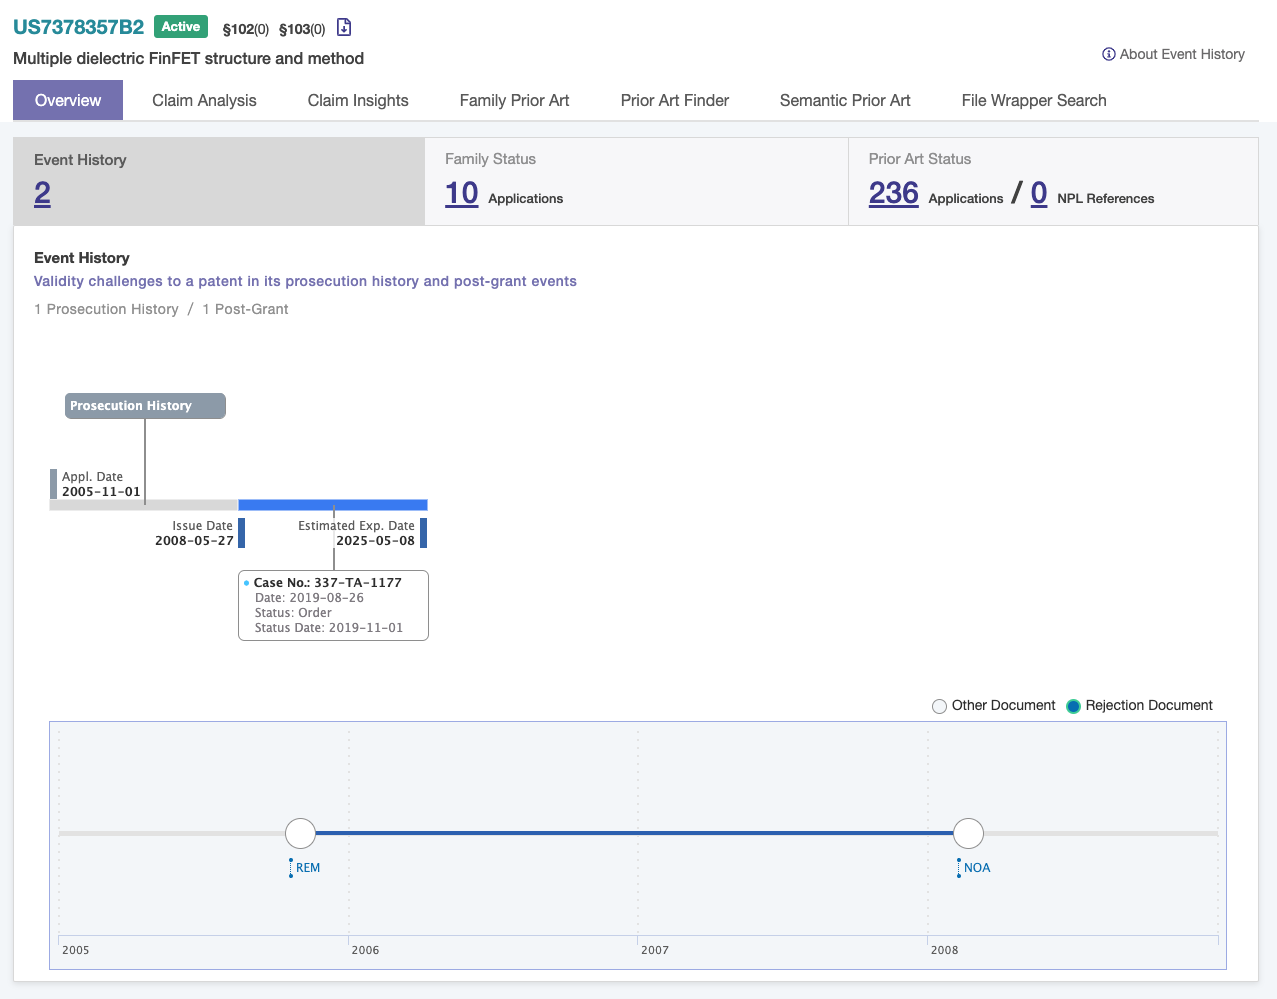Open the 236 prior art applications link

pos(894,193)
